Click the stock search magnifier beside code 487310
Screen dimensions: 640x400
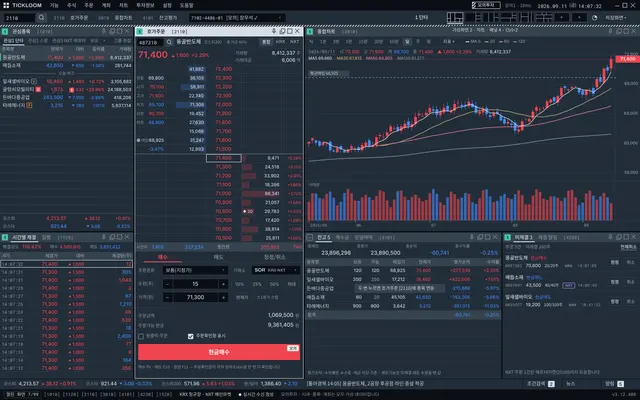click(169, 42)
